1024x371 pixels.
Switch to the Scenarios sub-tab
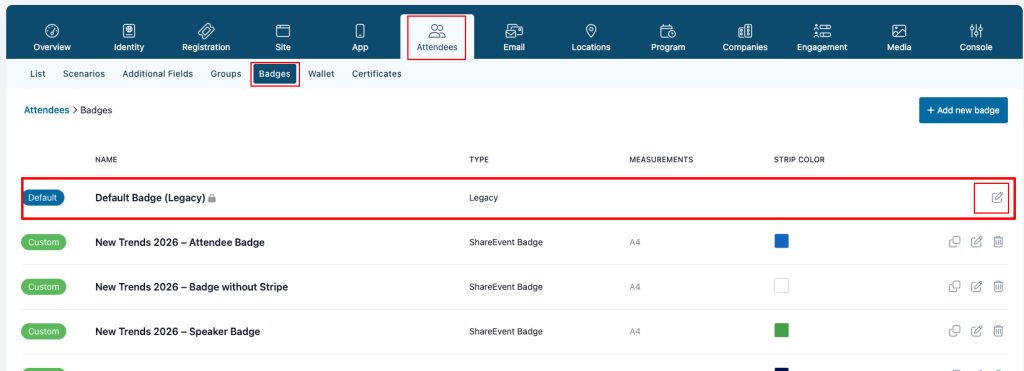84,74
